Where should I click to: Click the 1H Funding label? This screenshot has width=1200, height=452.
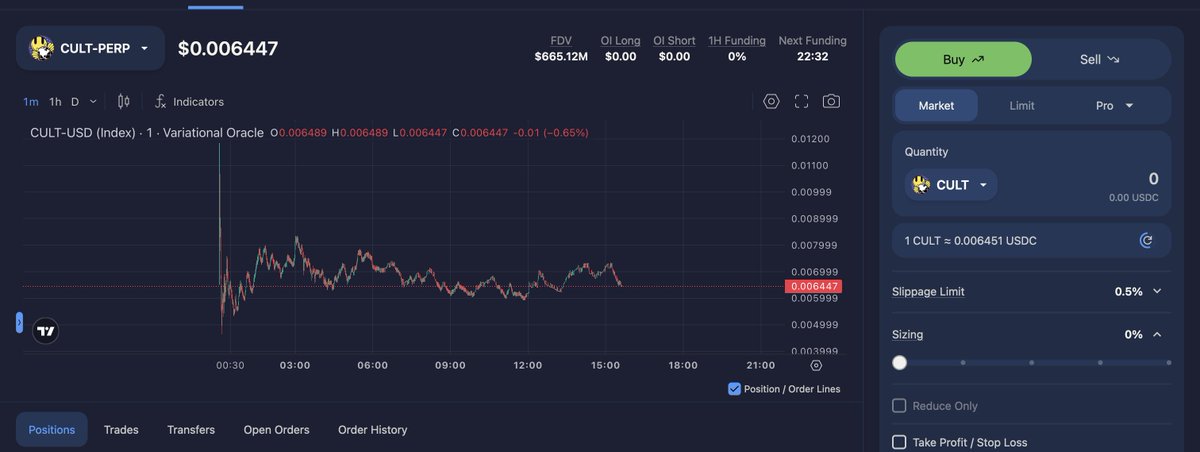pyautogui.click(x=737, y=41)
